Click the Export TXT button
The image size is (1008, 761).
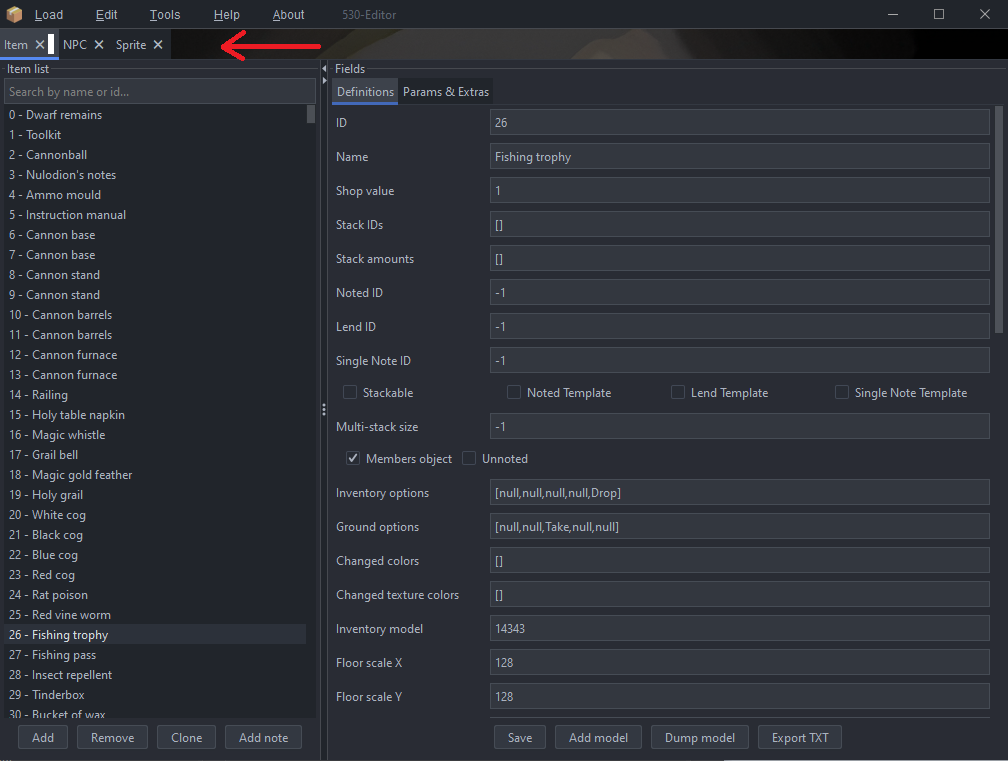pos(800,738)
